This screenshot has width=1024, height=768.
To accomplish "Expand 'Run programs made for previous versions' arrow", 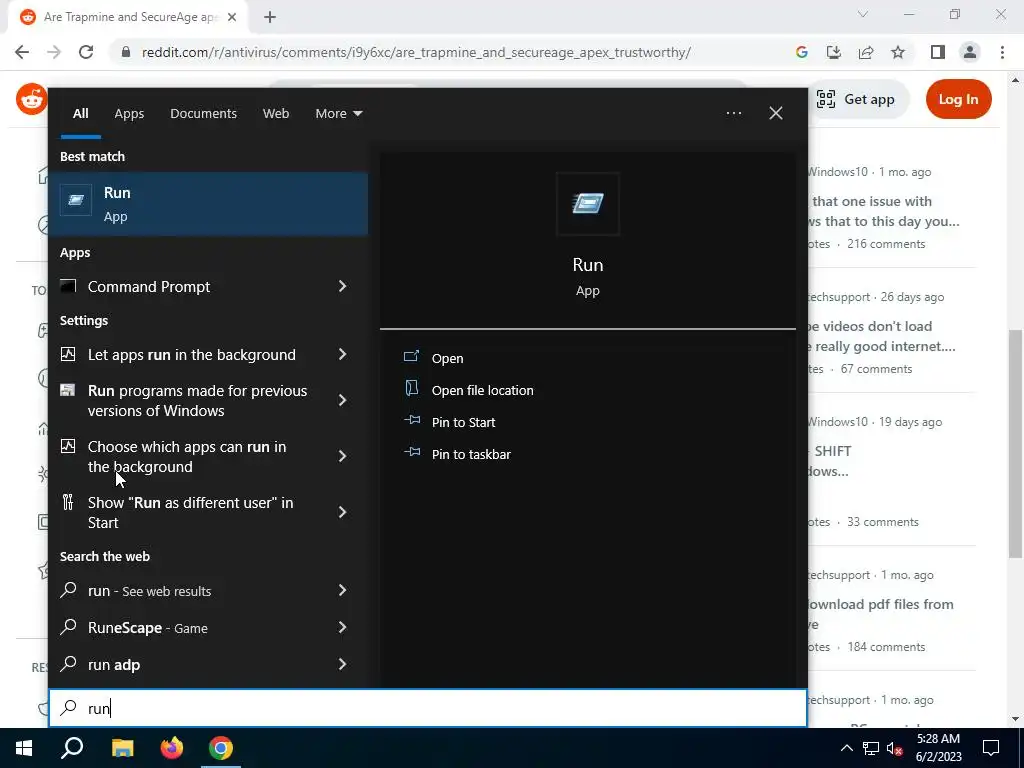I will click(x=342, y=400).
